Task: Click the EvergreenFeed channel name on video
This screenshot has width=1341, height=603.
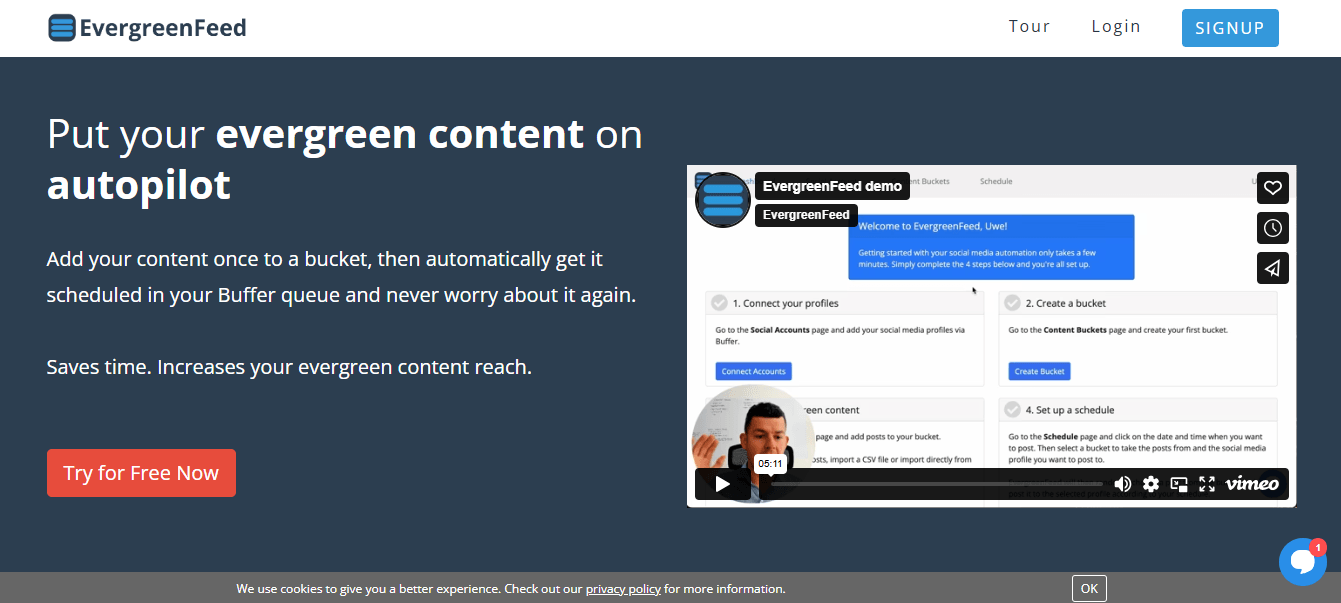Action: pyautogui.click(x=806, y=215)
